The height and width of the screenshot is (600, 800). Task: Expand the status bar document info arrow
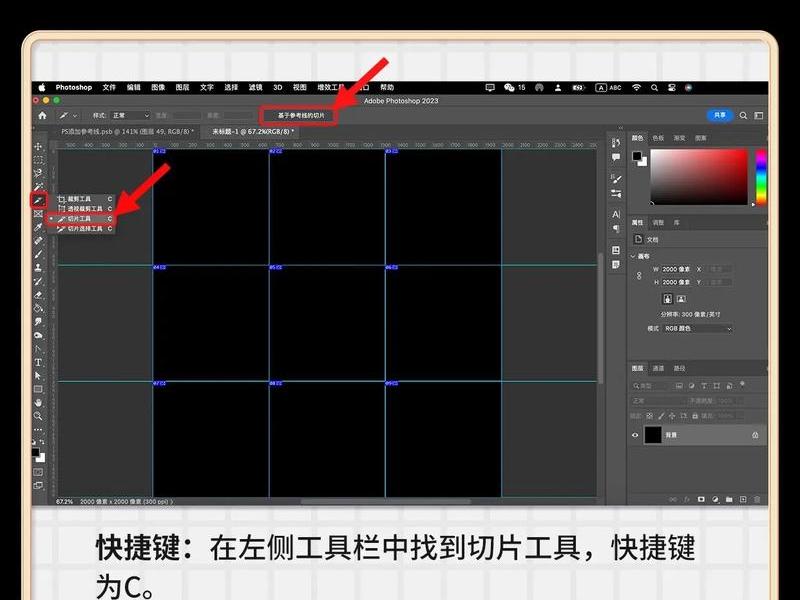(x=172, y=502)
